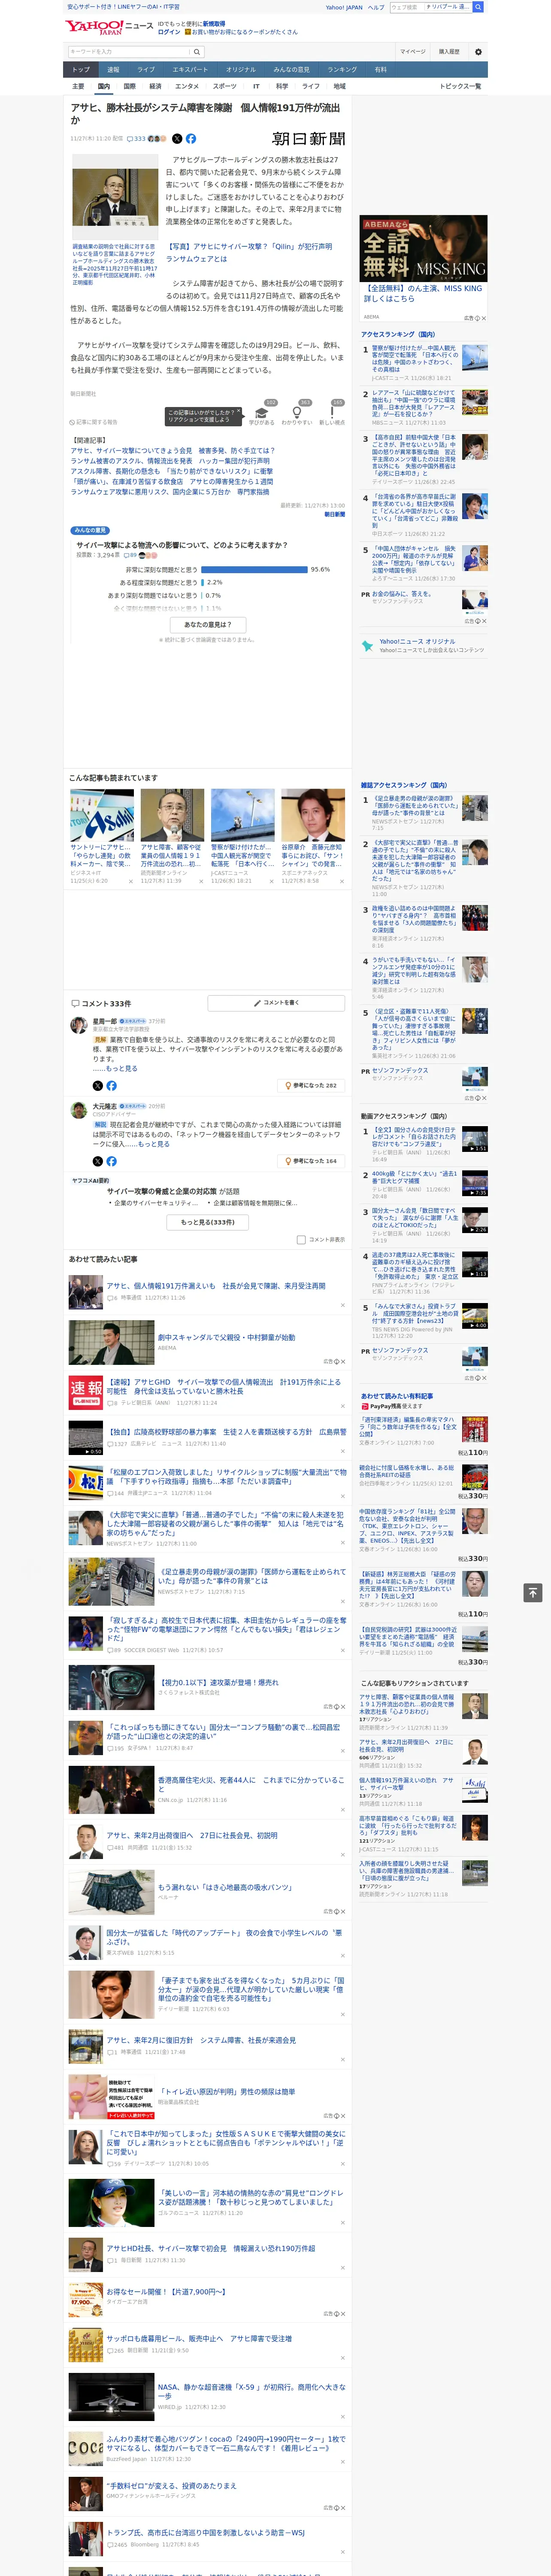Share article on X under headline
The height and width of the screenshot is (2576, 551).
[177, 139]
